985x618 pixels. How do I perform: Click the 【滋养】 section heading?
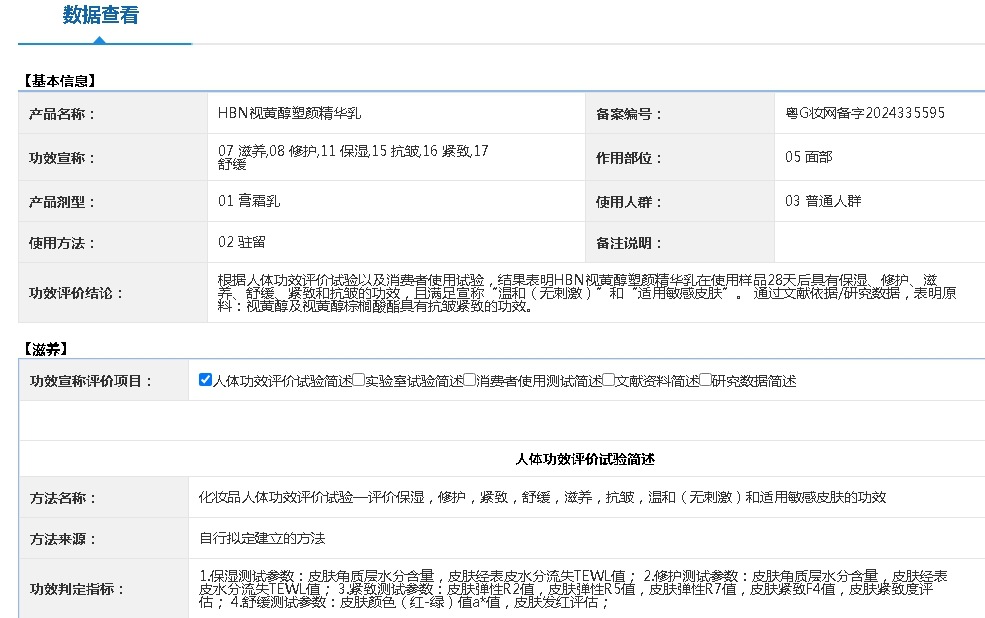pyautogui.click(x=45, y=349)
